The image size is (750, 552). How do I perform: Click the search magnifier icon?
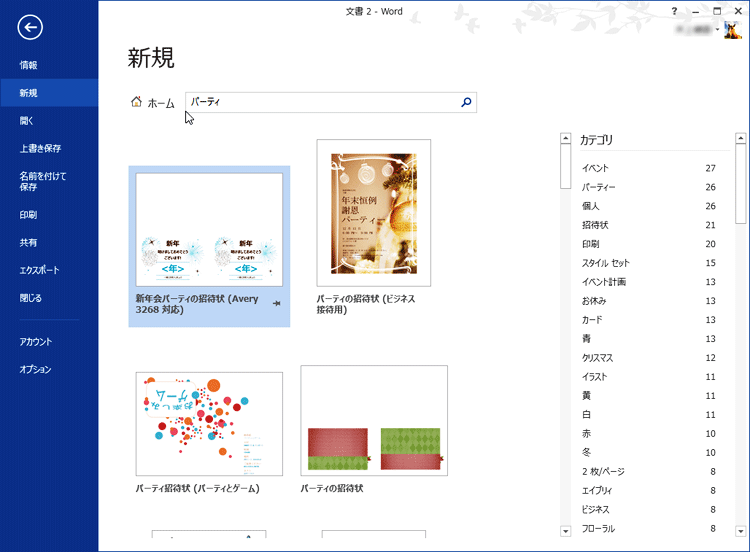coord(466,102)
